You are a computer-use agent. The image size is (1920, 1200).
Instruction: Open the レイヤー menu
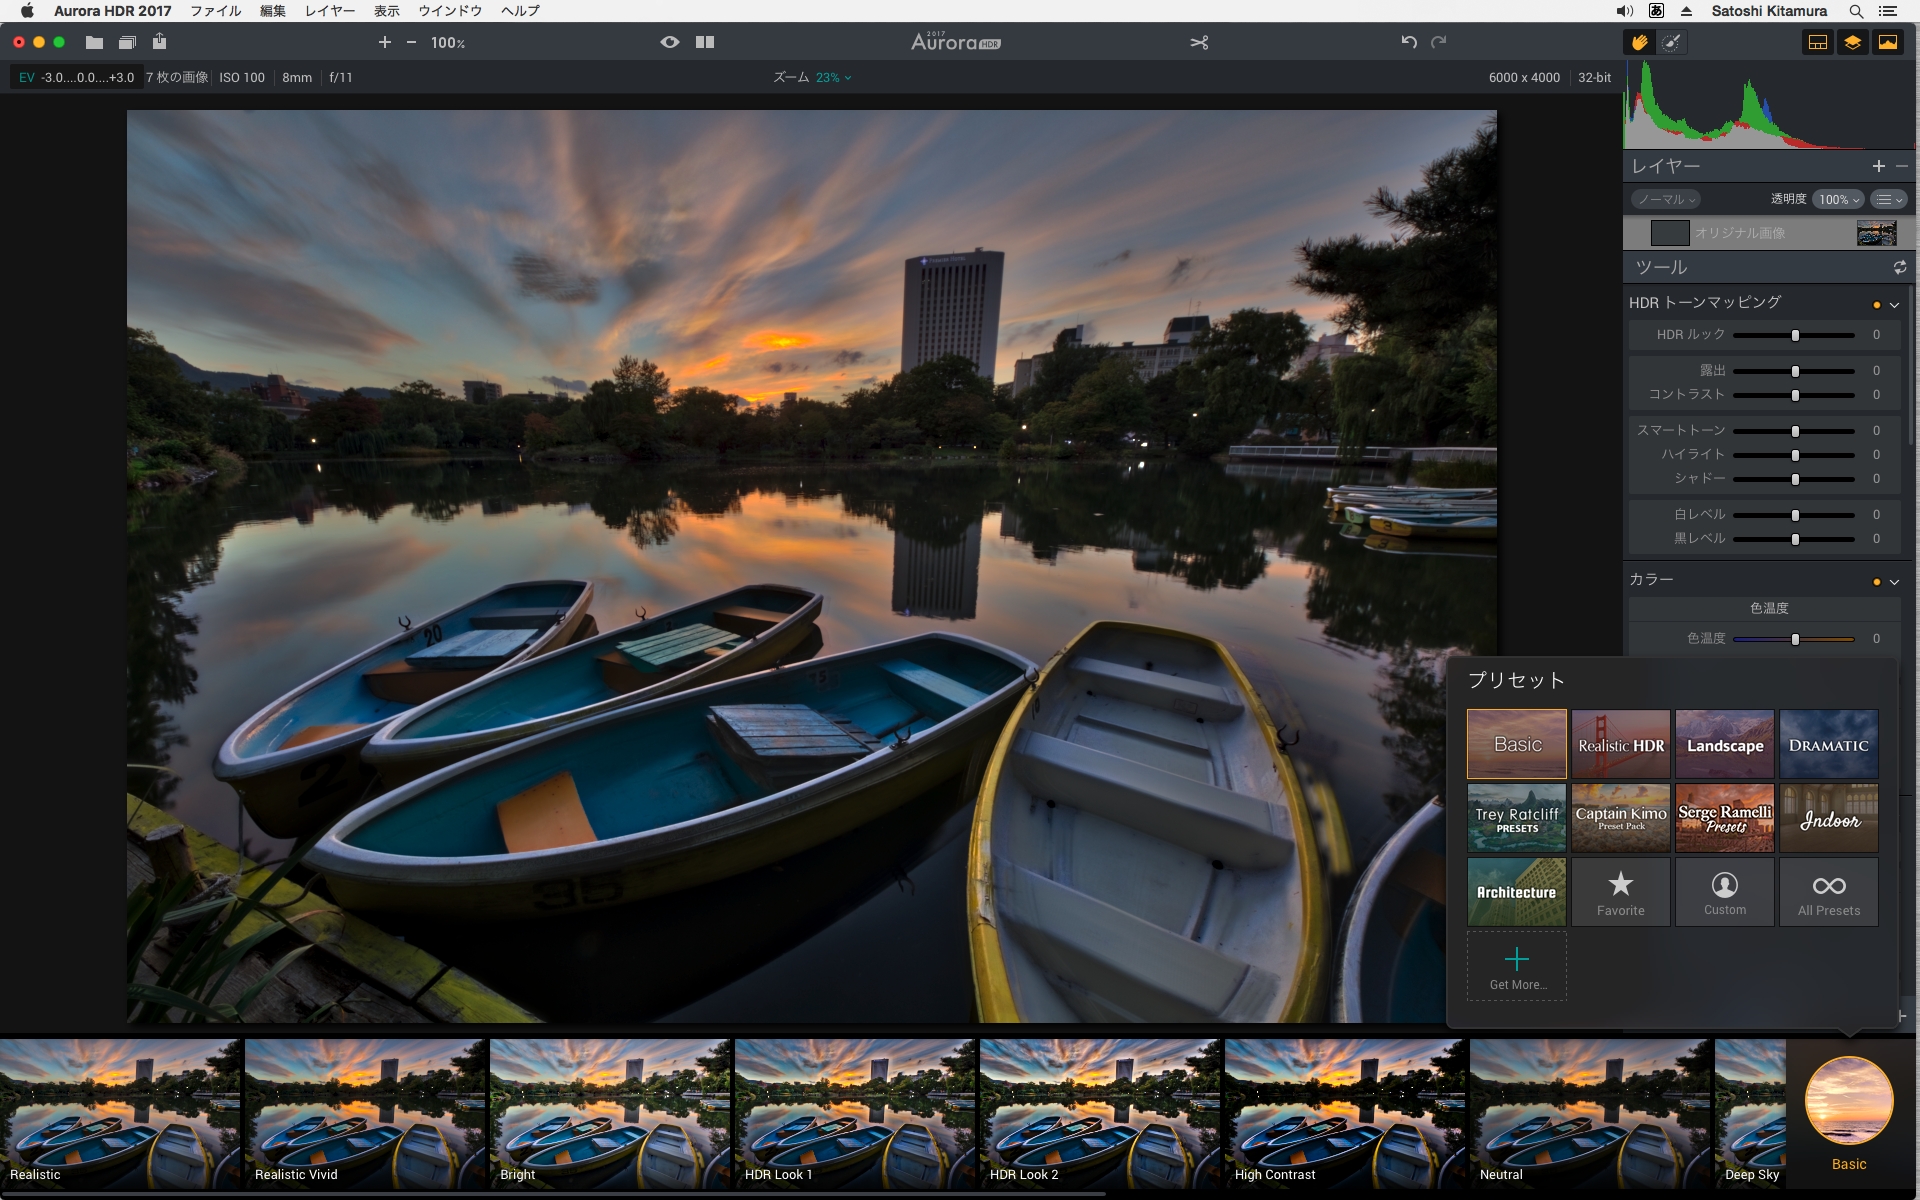pos(329,11)
